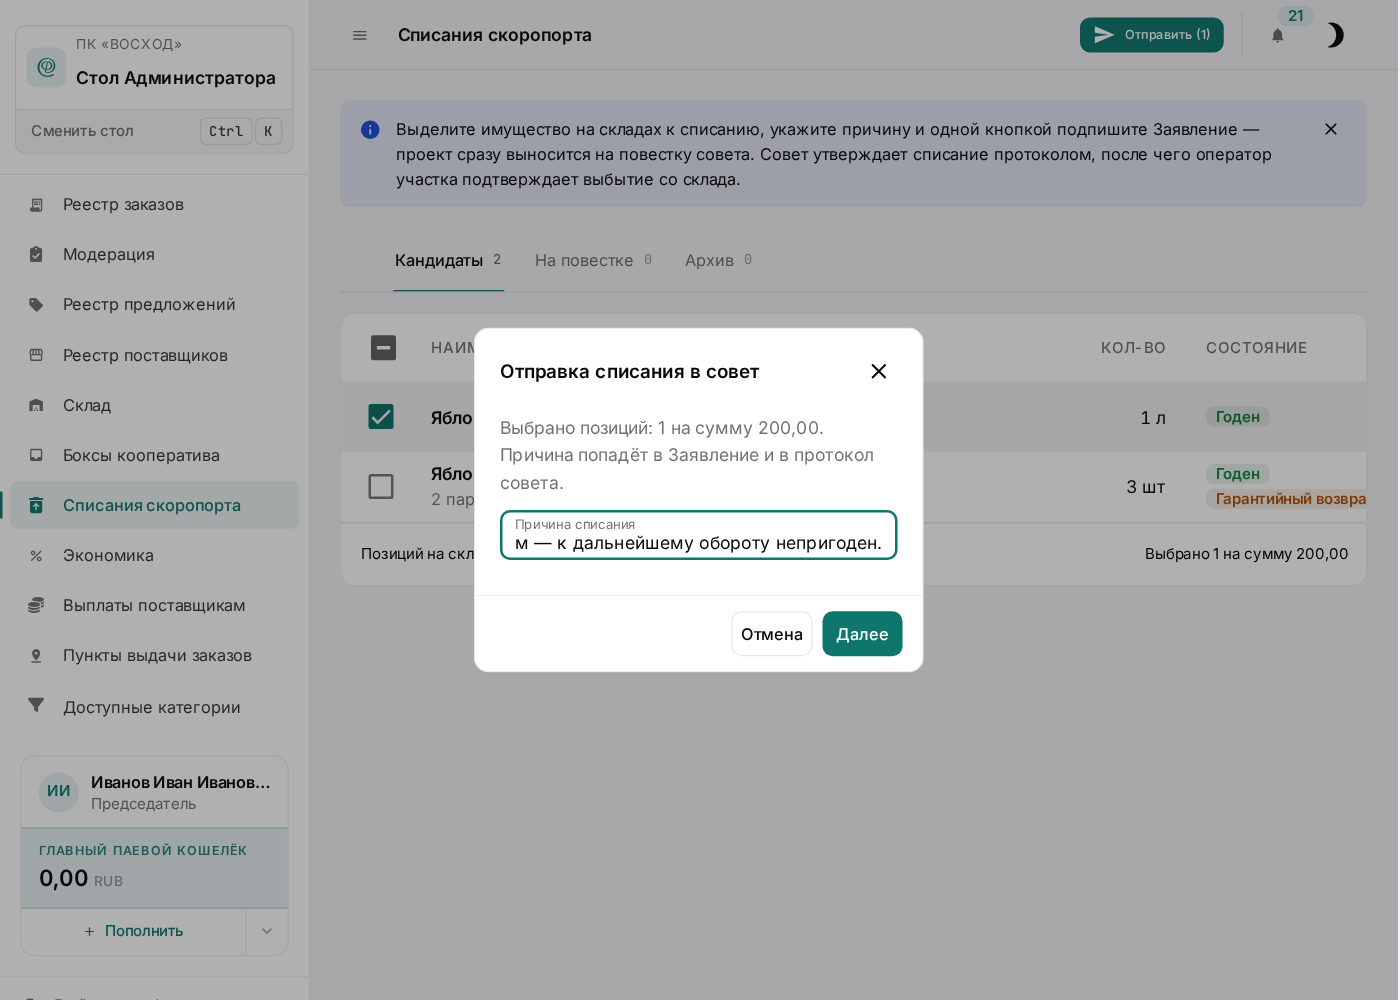
Task: Click the 'Пополнить' wallet button
Action: tap(133, 931)
